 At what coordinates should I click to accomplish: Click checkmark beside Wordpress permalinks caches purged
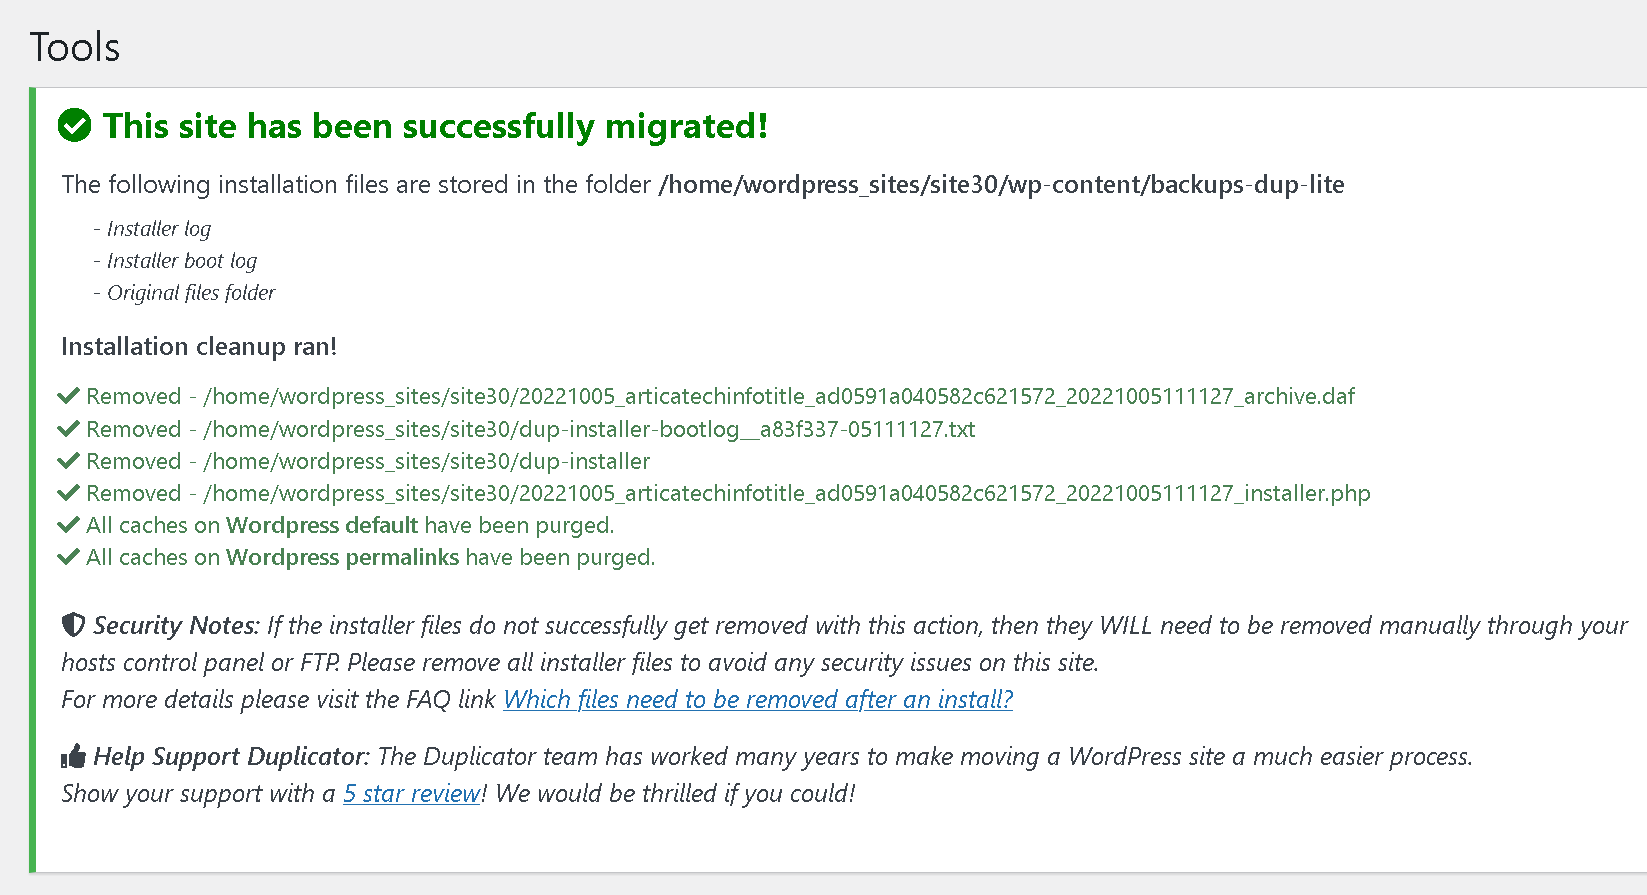[68, 557]
